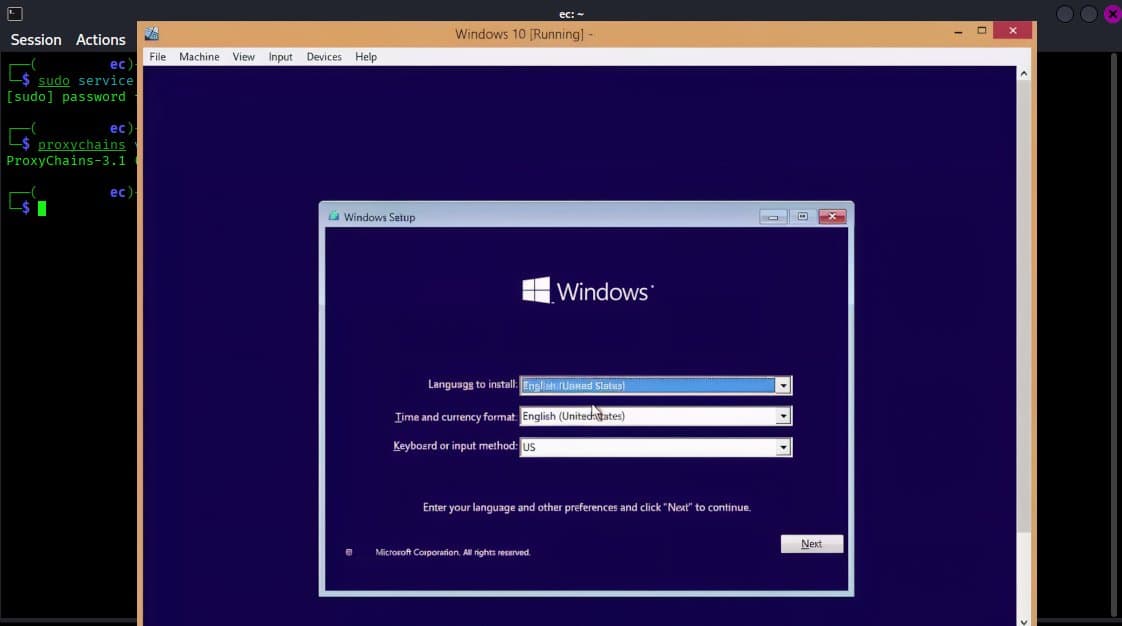The image size is (1122, 626).
Task: Click the Next button in Windows Setup
Action: click(811, 544)
